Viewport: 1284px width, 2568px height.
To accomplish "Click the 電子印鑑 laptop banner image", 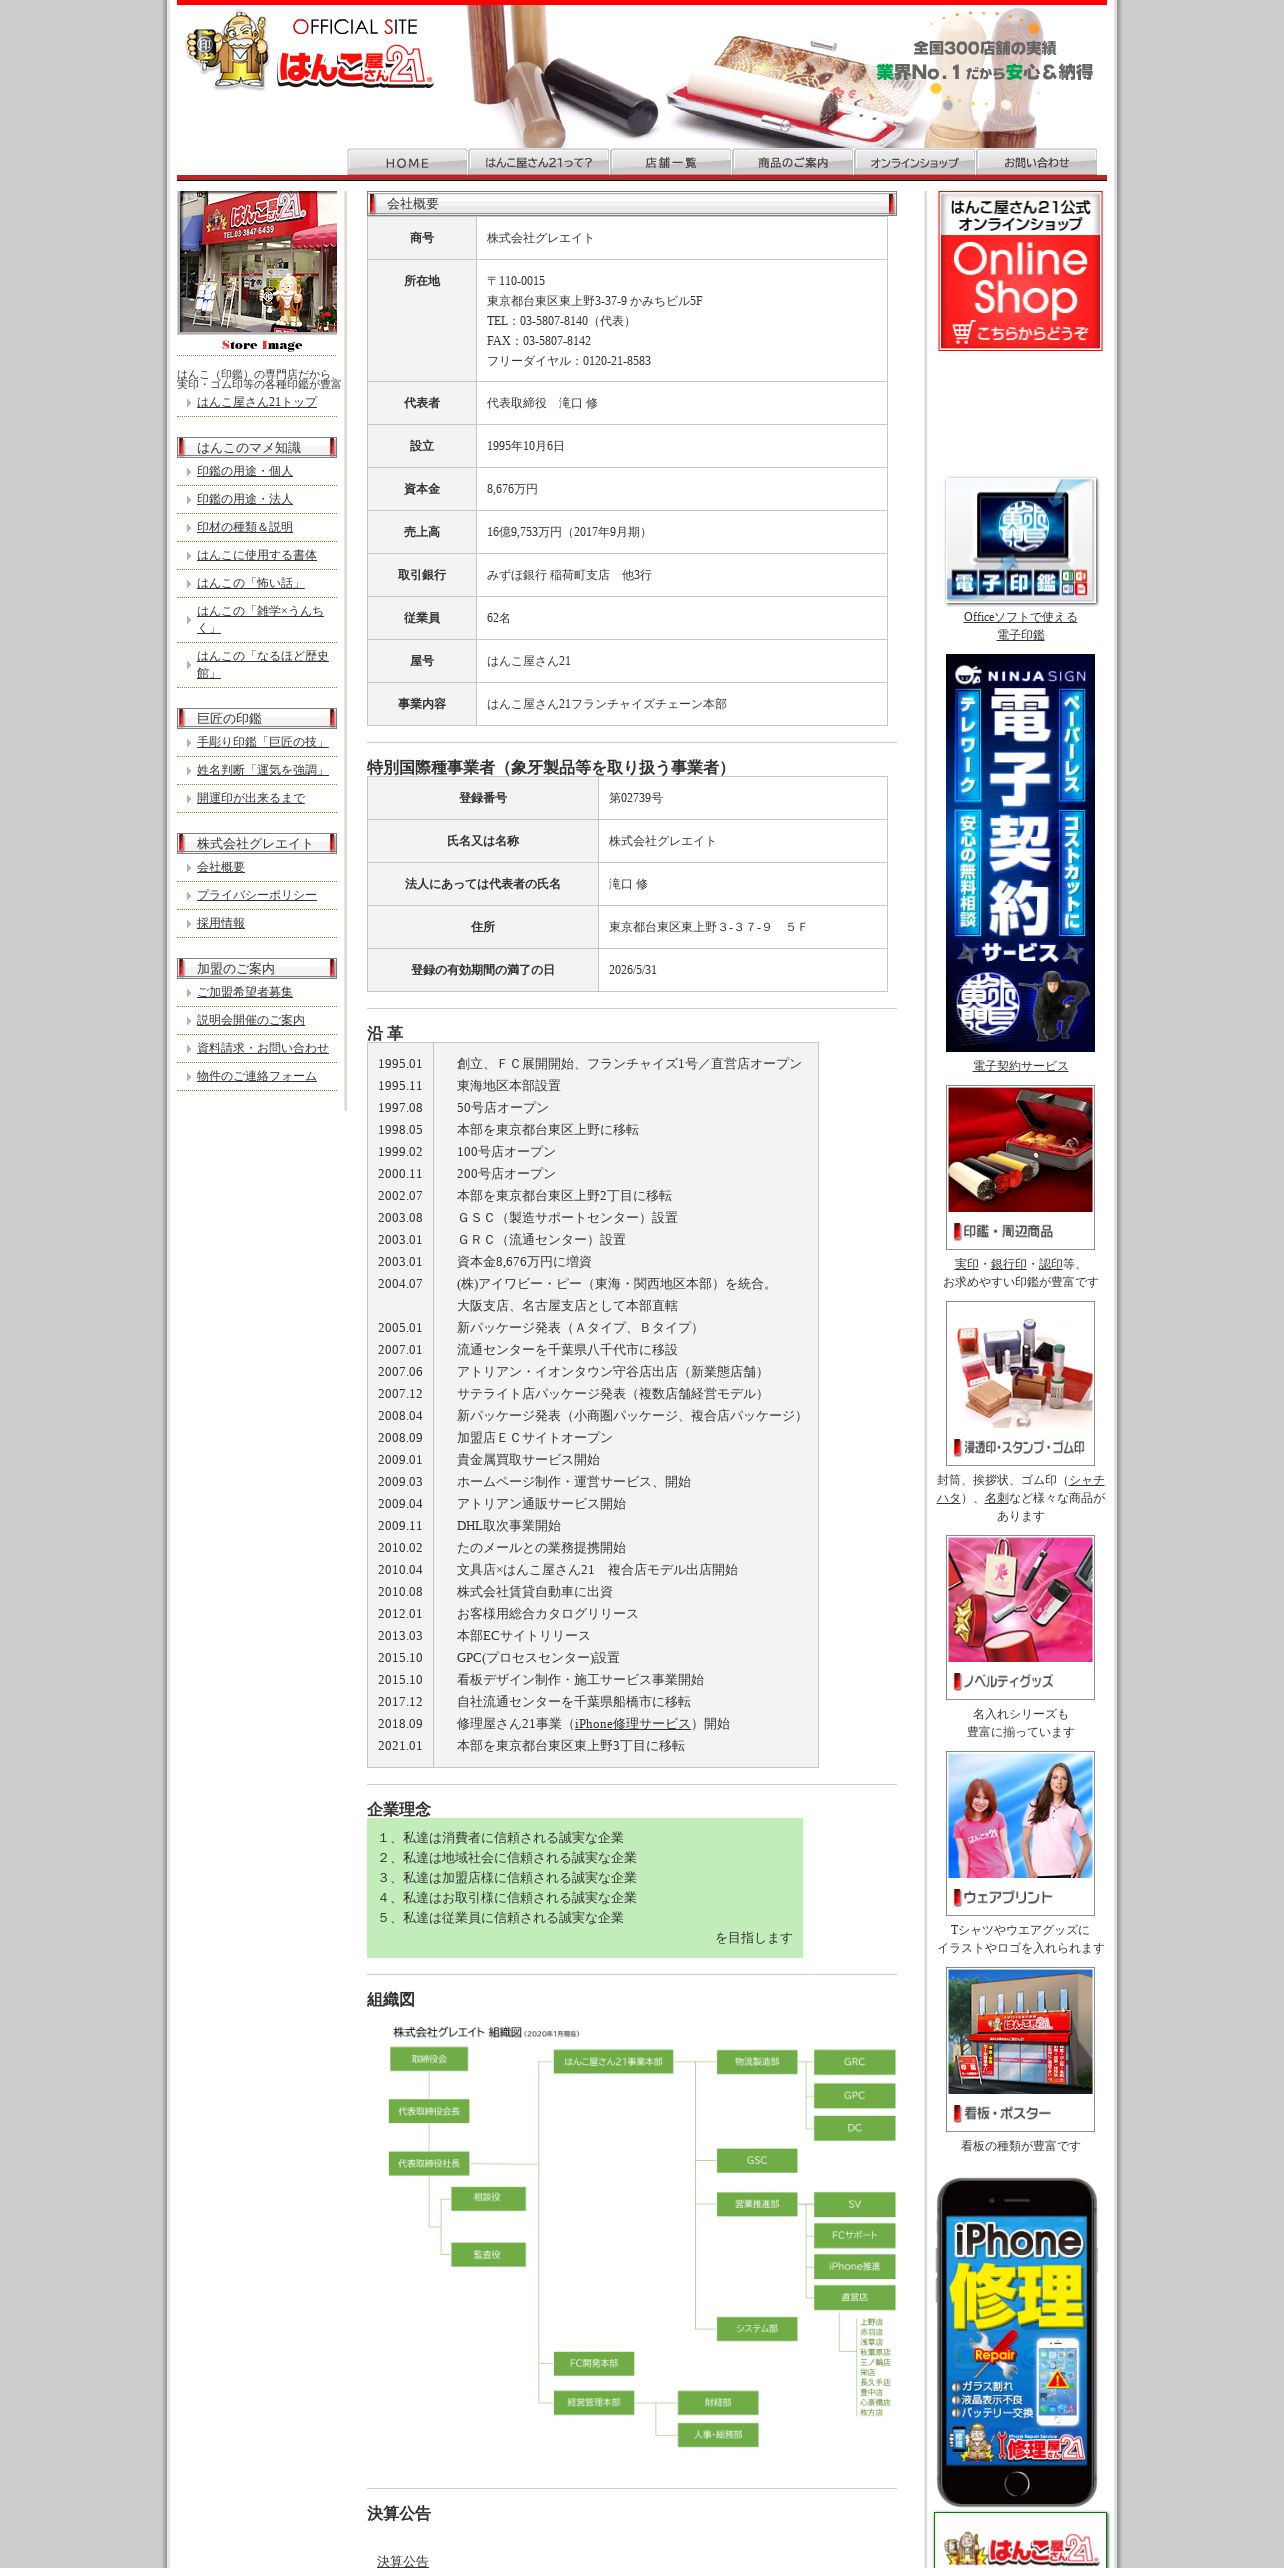I will click(1021, 540).
